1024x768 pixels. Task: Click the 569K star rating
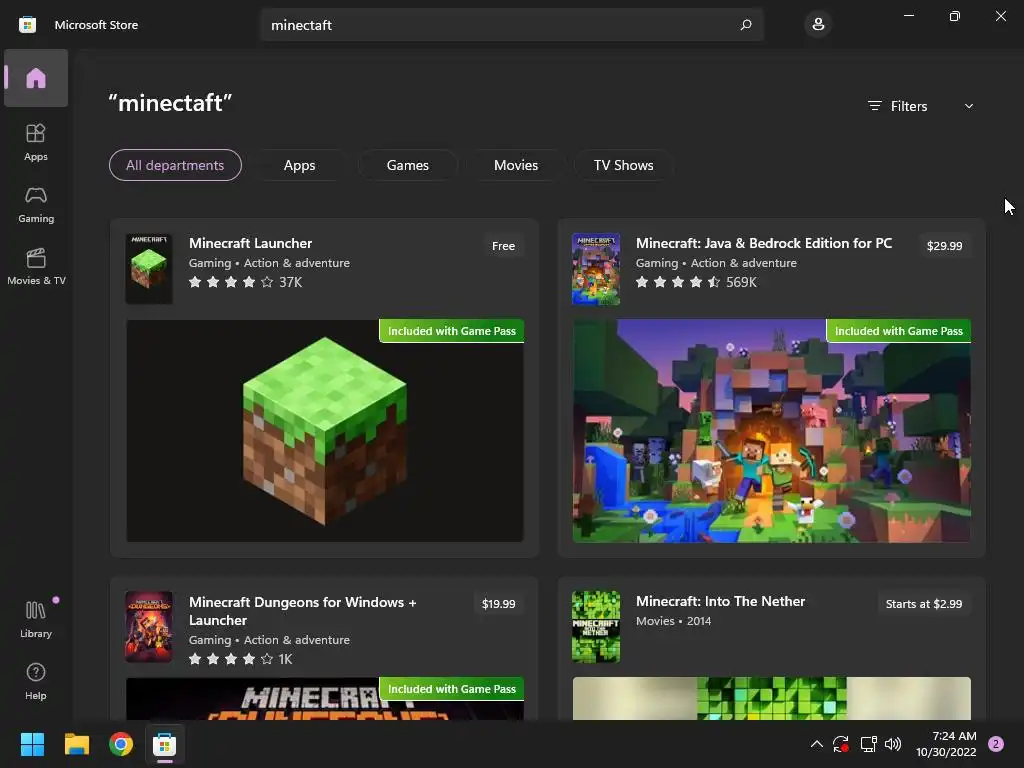696,282
